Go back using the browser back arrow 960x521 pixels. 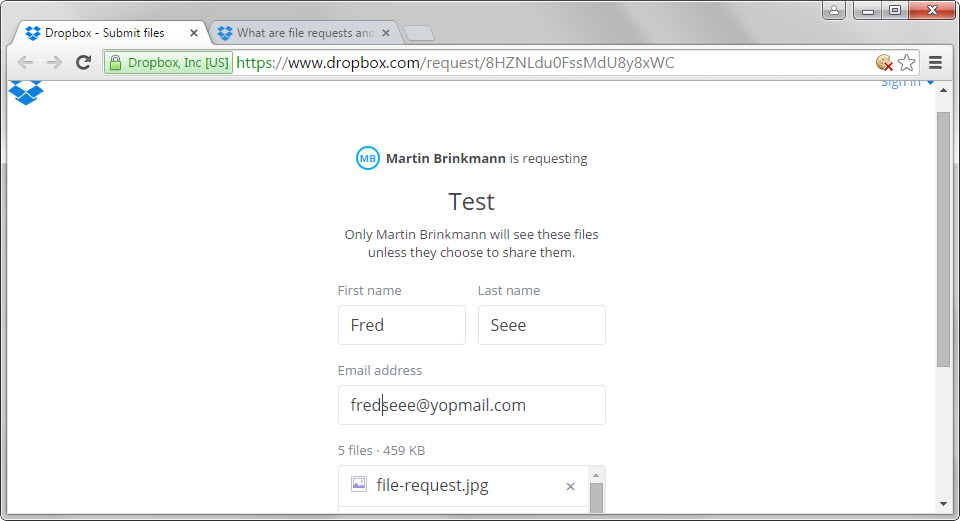25,62
